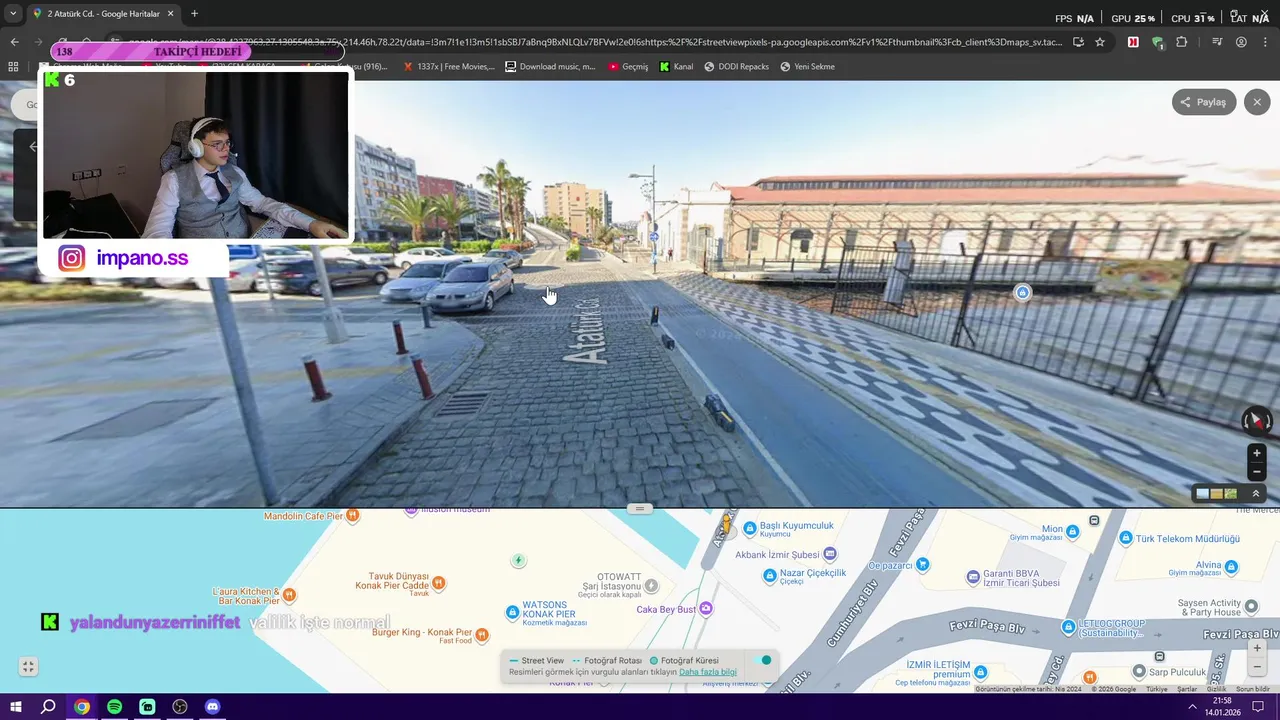This screenshot has width=1280, height=720.
Task: Select the Başlı Kuyumculuk shop pin
Action: [x=750, y=526]
